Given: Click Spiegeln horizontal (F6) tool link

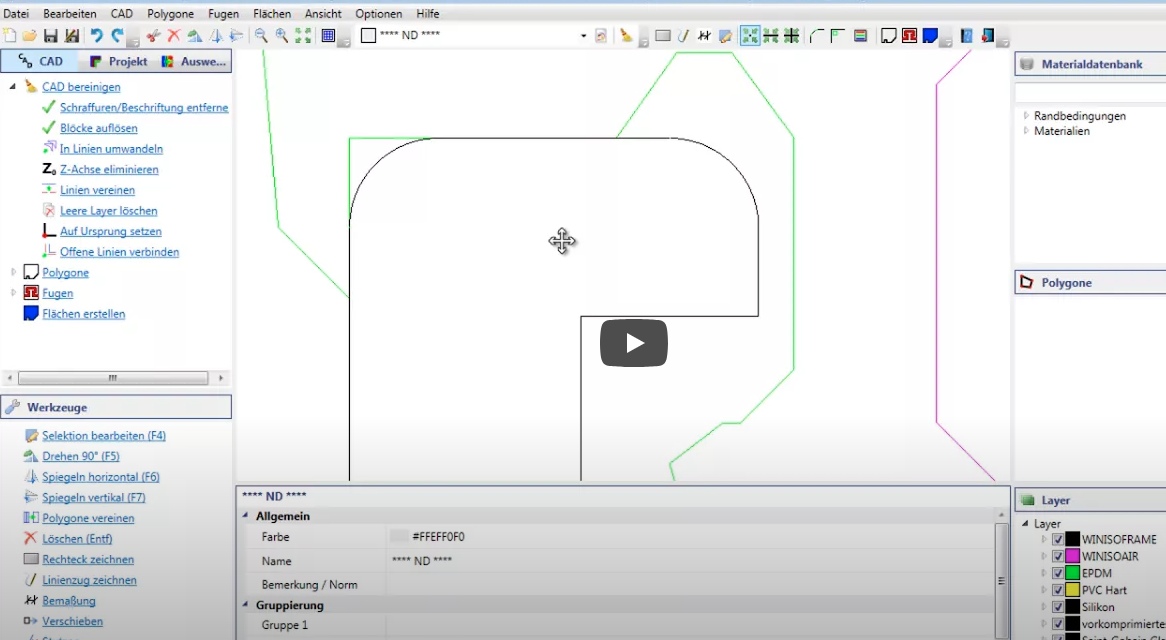Looking at the screenshot, I should coord(100,477).
